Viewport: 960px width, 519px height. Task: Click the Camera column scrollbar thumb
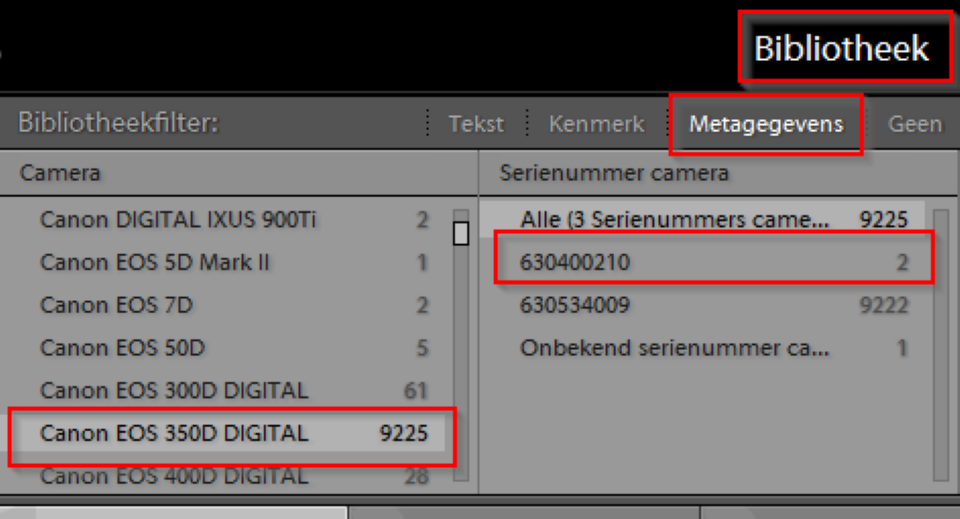461,233
